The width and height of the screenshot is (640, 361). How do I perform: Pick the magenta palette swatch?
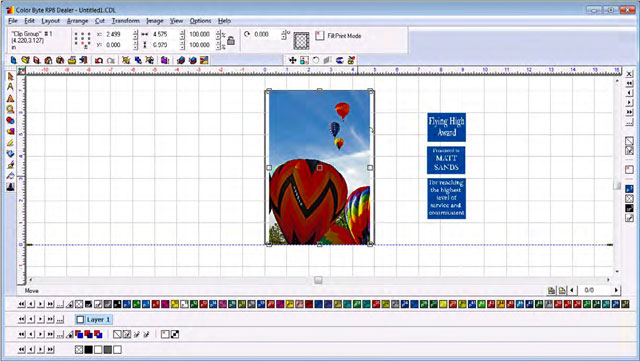165,304
